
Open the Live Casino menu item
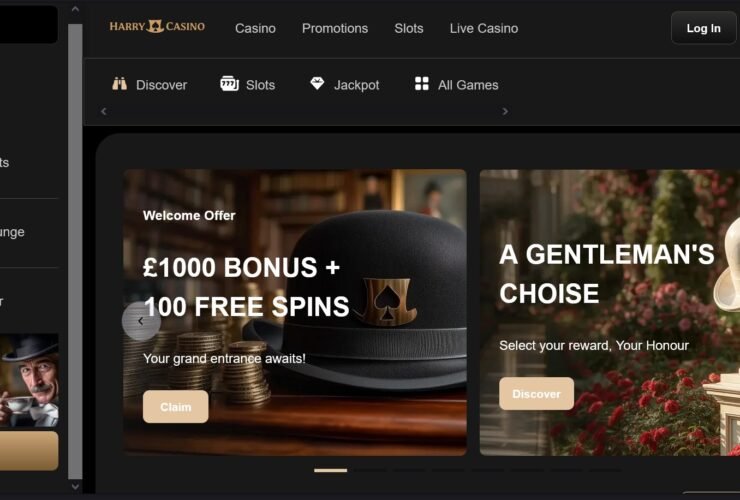coord(484,28)
